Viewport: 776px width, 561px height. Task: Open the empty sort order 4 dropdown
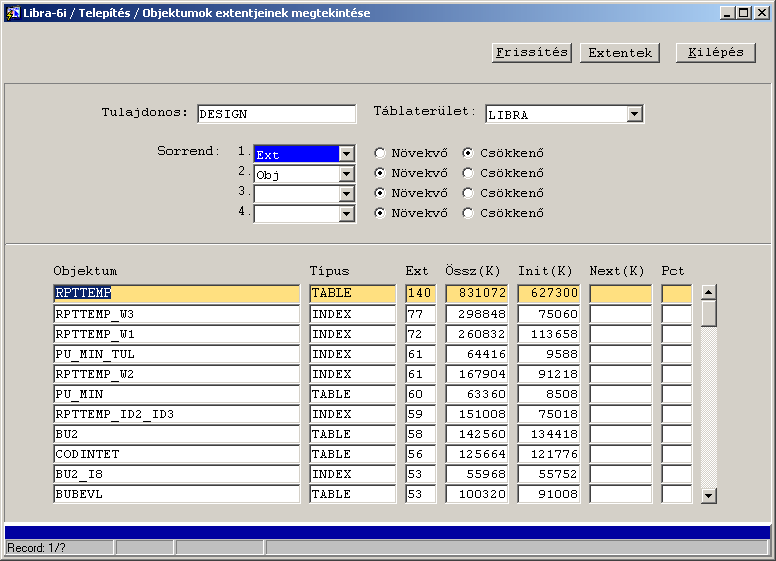346,214
